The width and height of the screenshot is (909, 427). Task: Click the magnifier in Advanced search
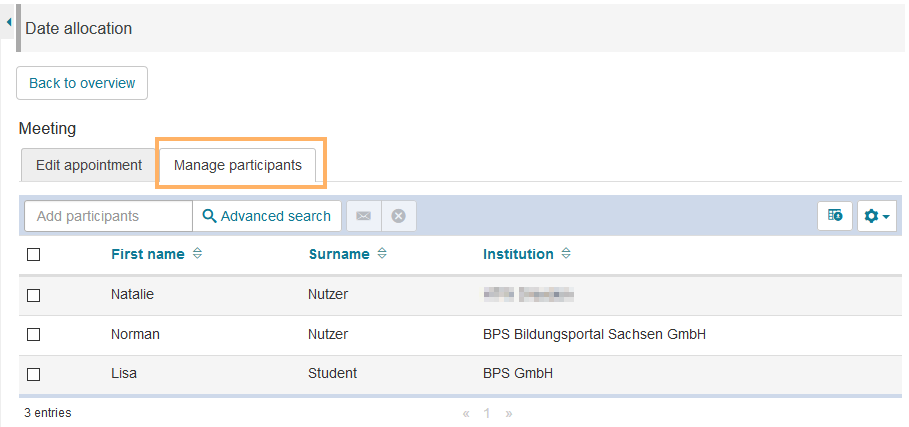click(x=210, y=216)
